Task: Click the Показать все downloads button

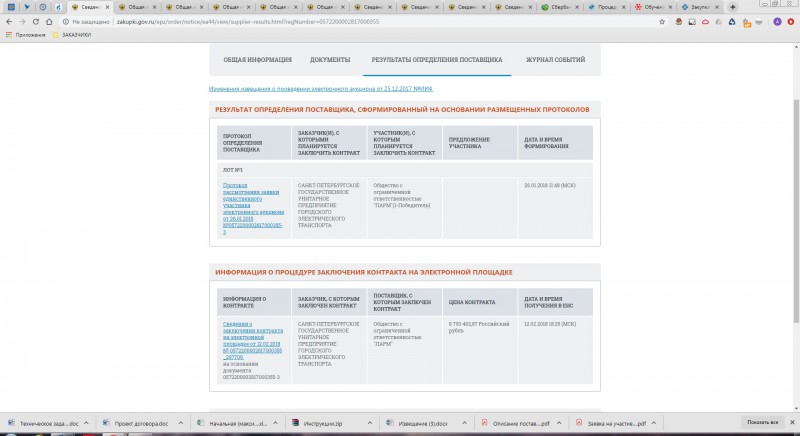Action: coord(762,422)
